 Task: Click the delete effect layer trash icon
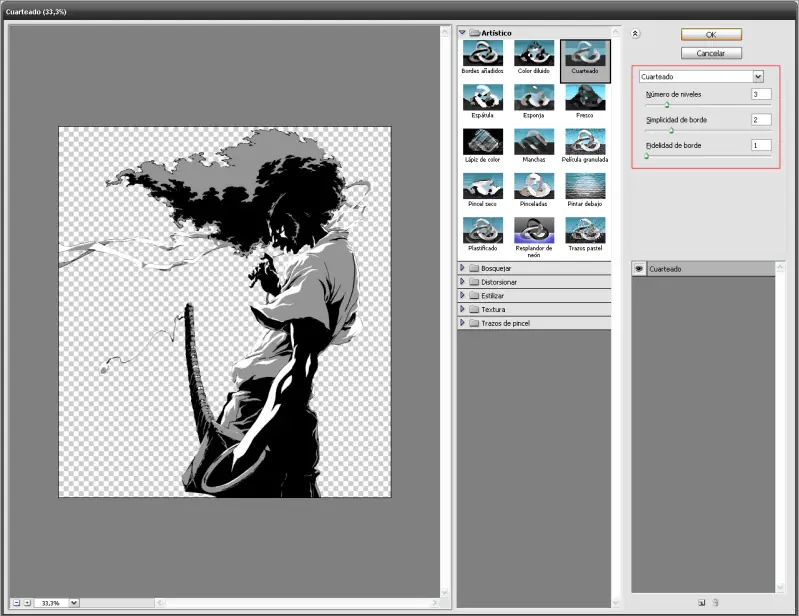pos(715,603)
